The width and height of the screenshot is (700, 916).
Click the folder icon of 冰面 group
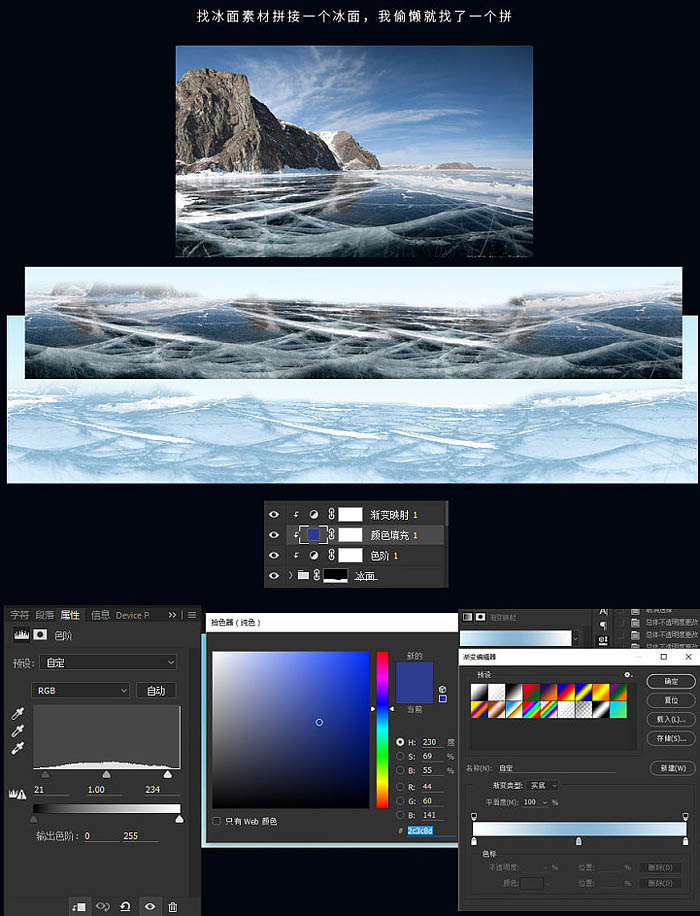pyautogui.click(x=303, y=575)
